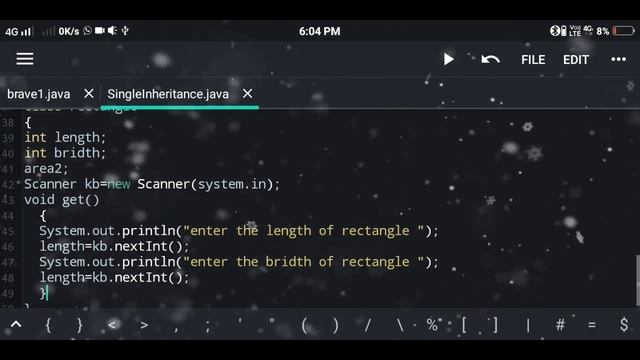Click line number 42 in gutter
Screen dimensions: 640x360
click(8, 185)
